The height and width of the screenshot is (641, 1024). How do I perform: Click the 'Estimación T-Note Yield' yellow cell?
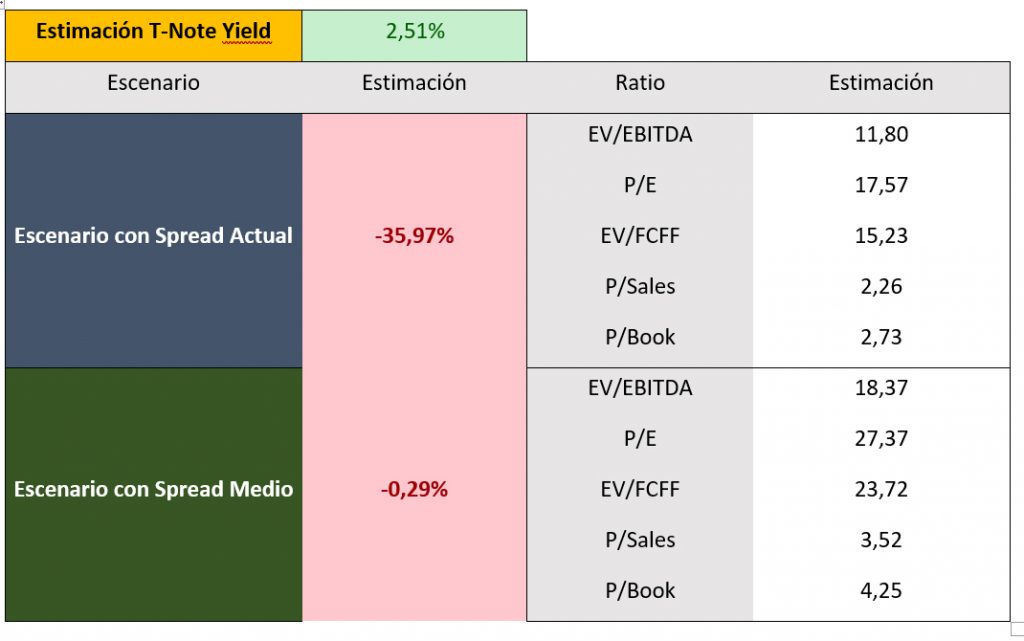153,32
